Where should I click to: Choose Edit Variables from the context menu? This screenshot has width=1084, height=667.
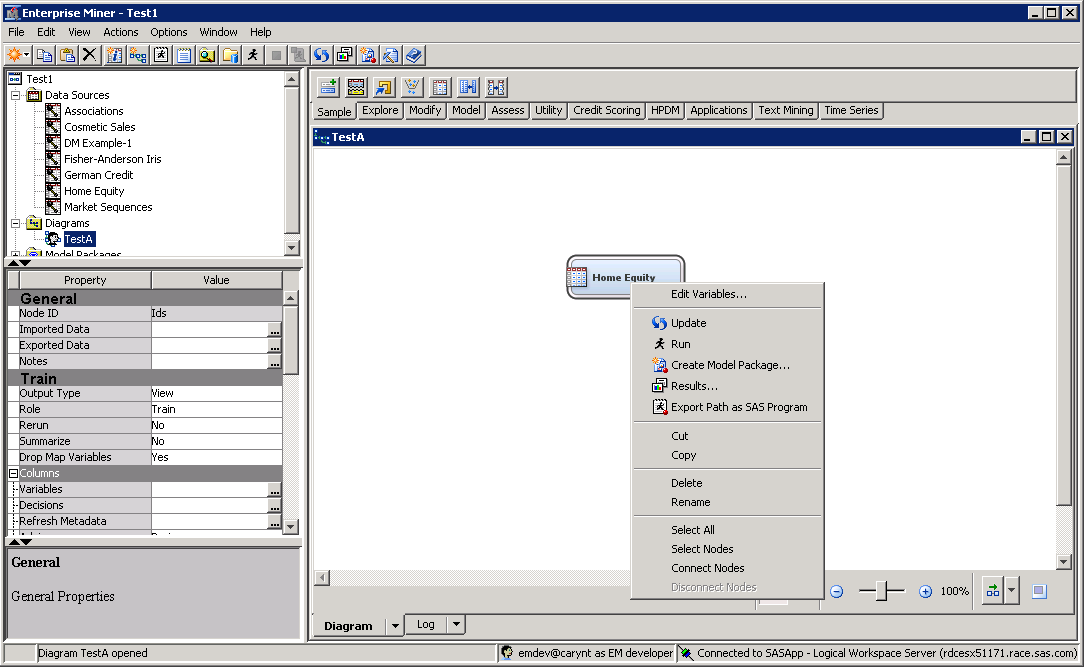click(708, 294)
